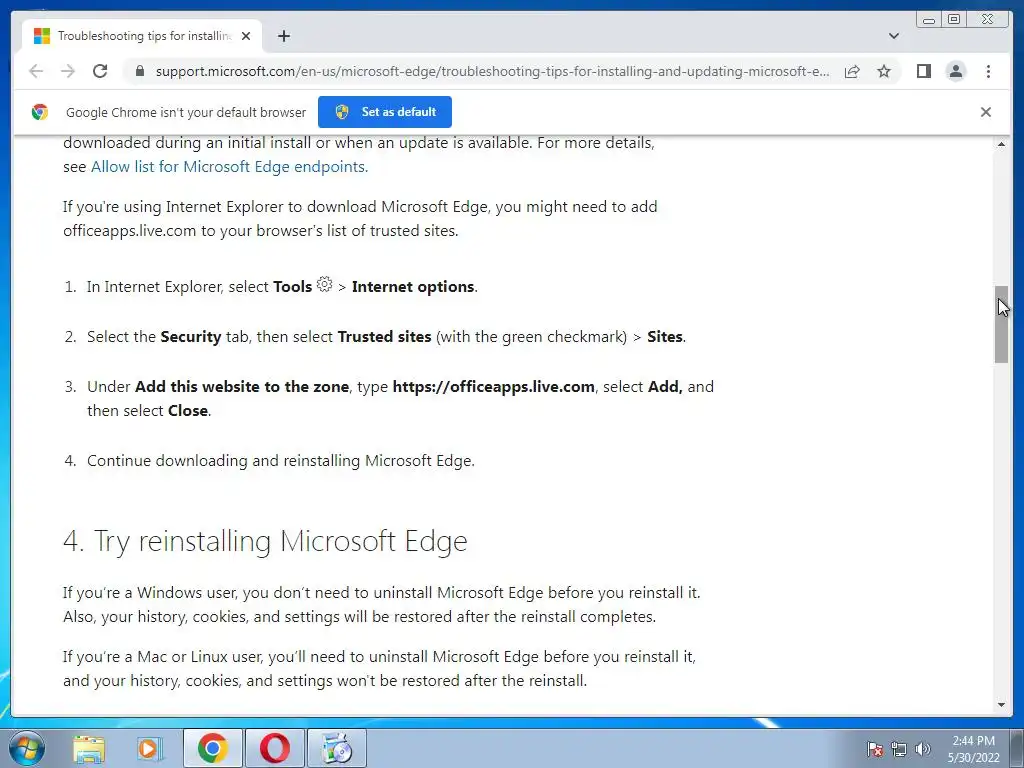Close the Troubleshooting tips tab
This screenshot has height=768, width=1024.
click(246, 36)
